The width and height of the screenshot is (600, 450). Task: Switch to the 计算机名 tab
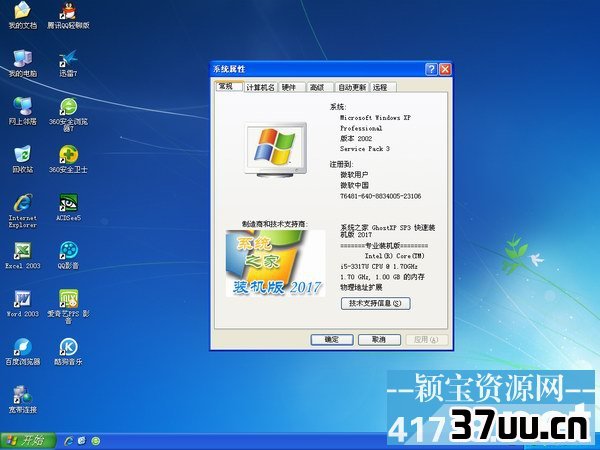(261, 88)
